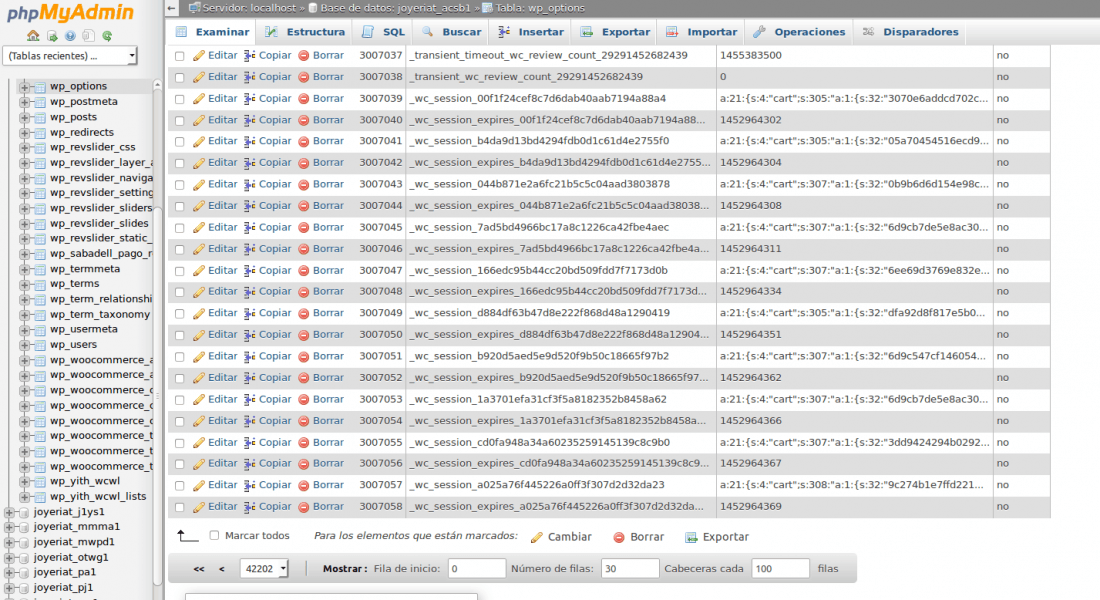1100x600 pixels.
Task: Collapse navigation panel with left arrow icon
Action: pos(172,8)
